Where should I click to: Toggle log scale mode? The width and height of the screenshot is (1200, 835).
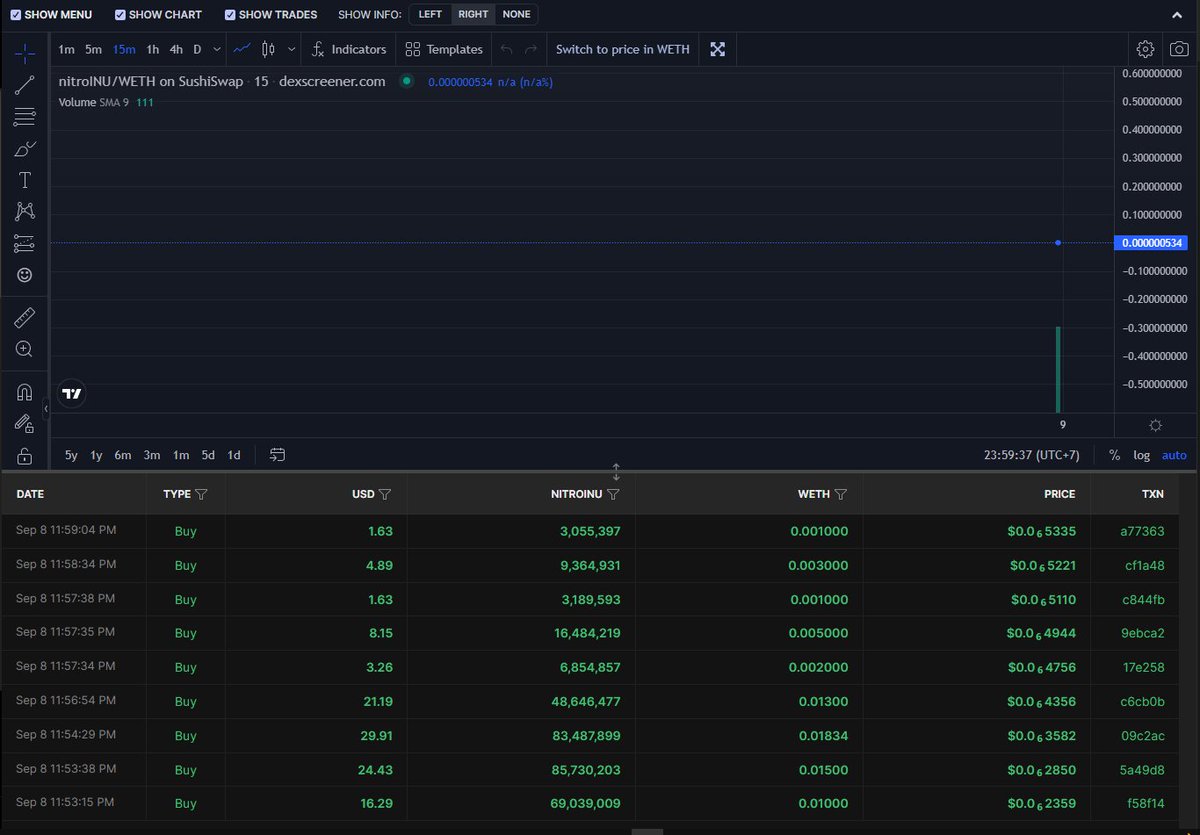(1141, 455)
